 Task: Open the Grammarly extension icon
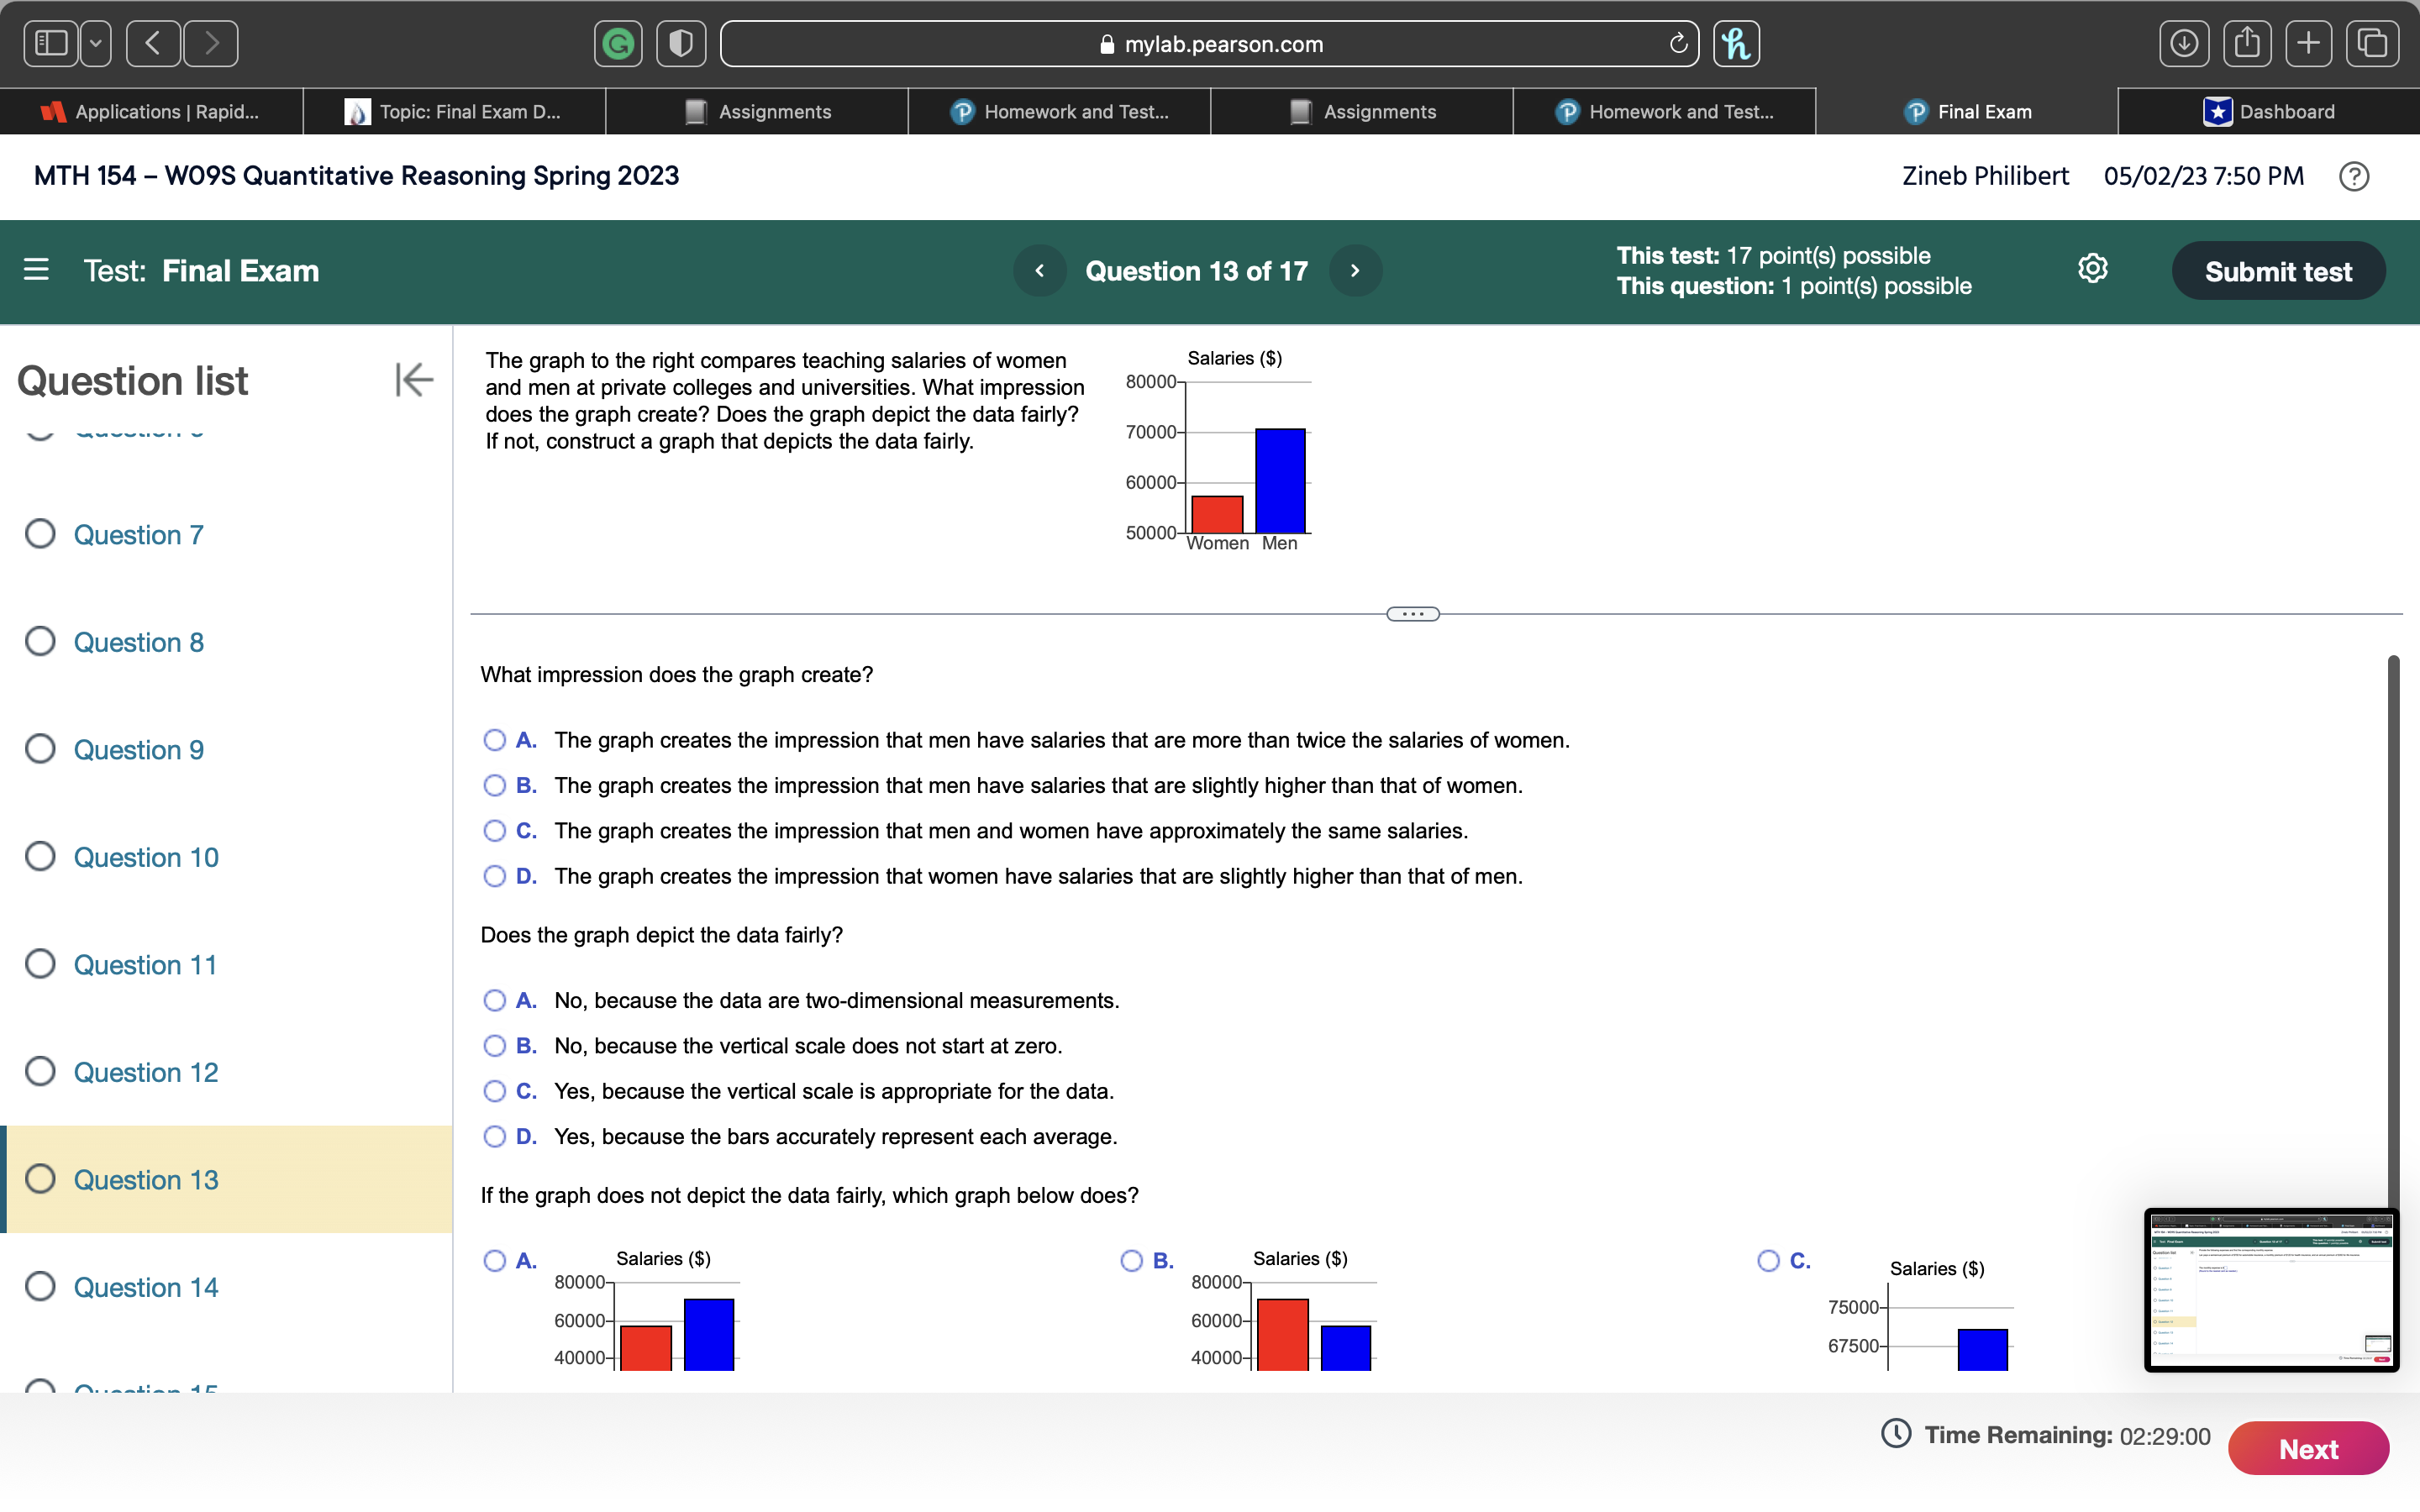(618, 43)
